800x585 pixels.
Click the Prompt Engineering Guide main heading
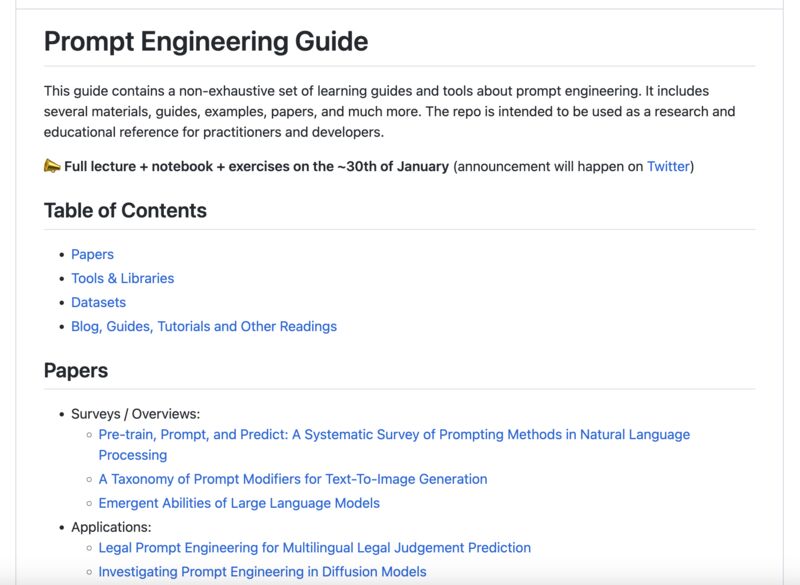point(206,41)
